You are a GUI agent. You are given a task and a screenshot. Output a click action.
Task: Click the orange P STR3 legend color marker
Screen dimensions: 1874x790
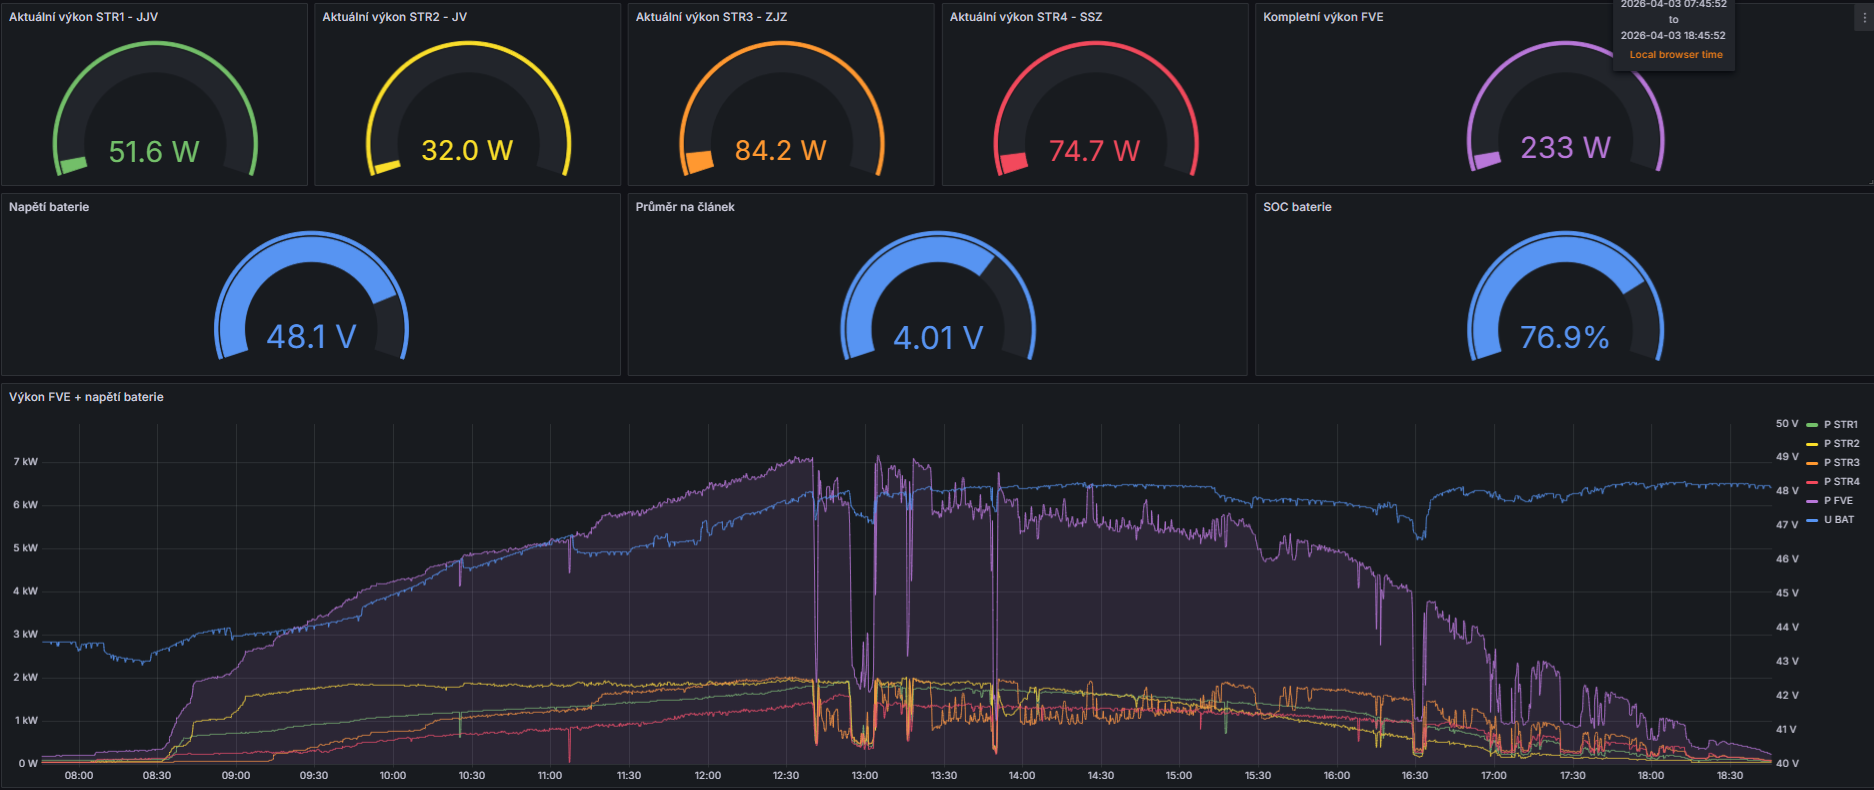tap(1812, 463)
